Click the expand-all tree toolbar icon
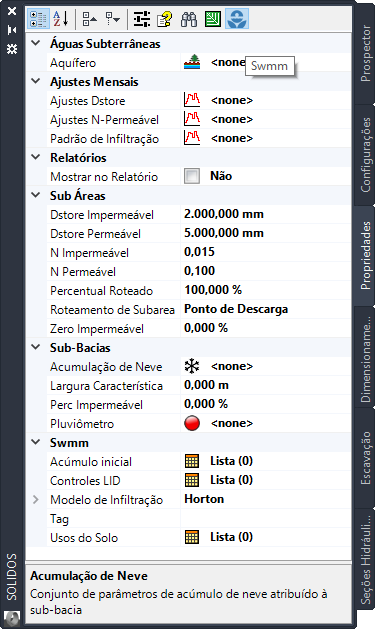The image size is (375, 629). 113,18
